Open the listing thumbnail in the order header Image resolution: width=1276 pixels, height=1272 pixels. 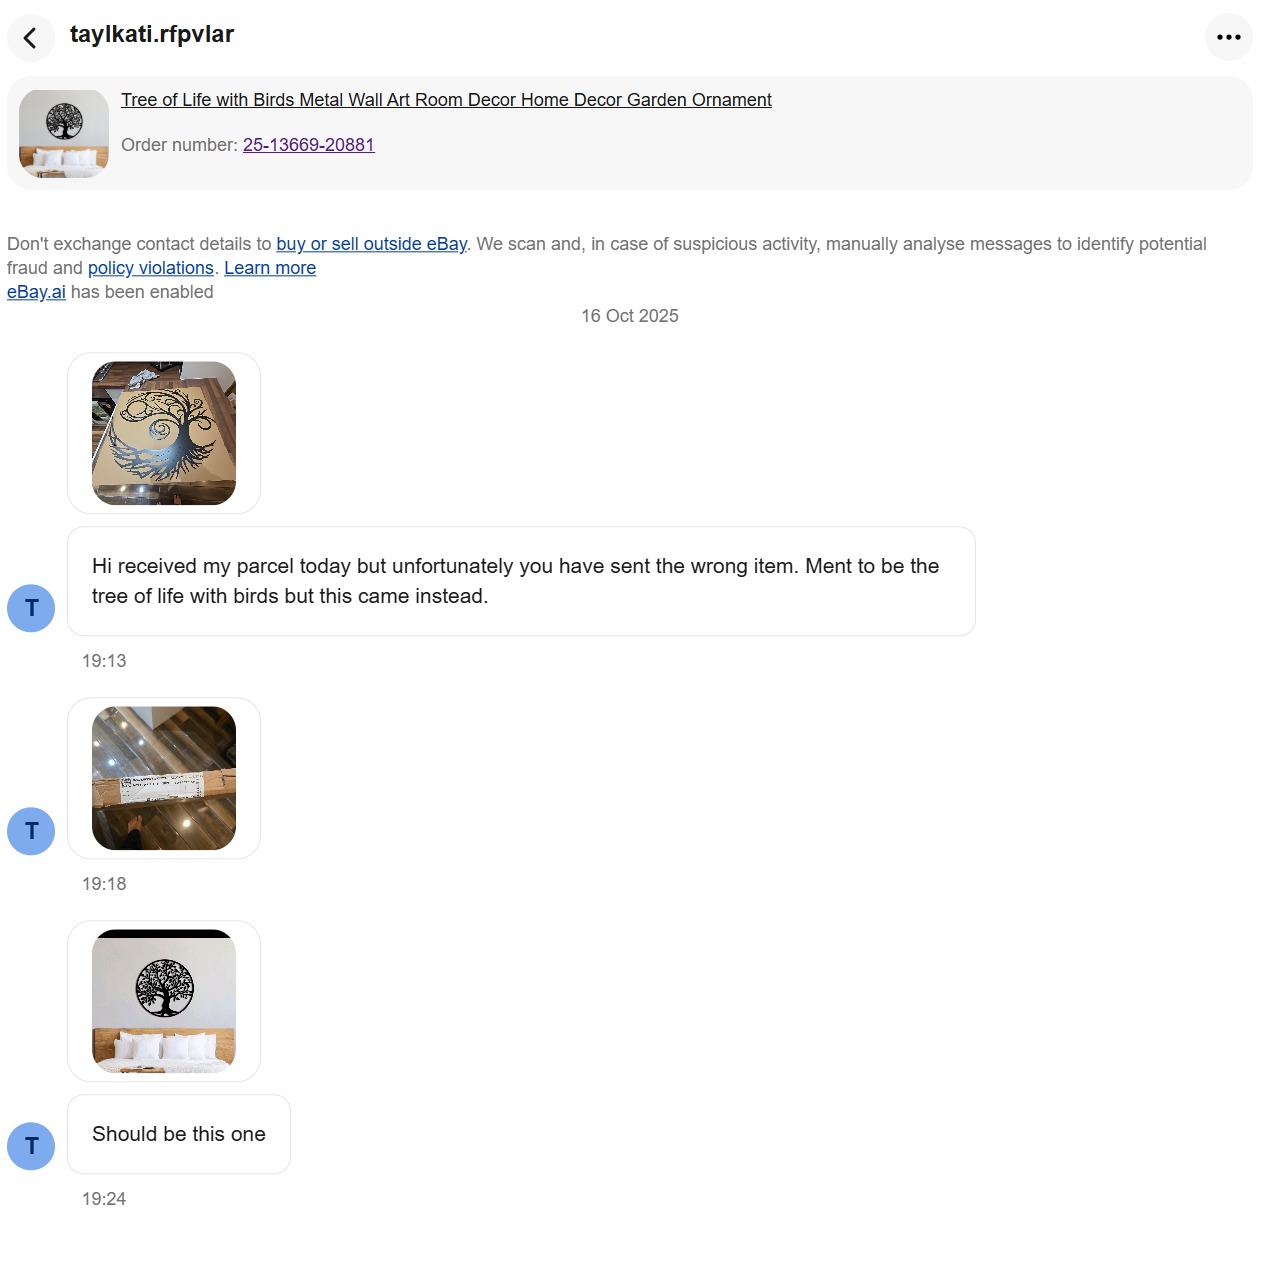click(64, 134)
